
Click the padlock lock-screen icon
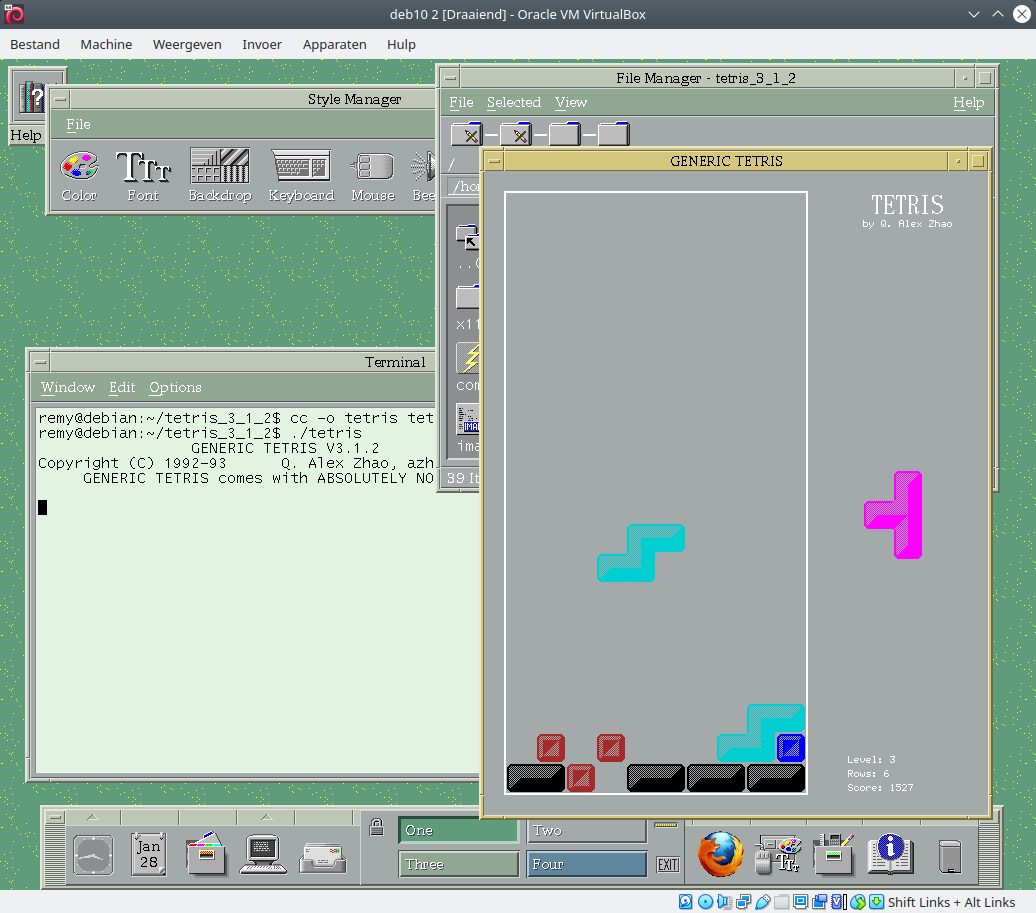point(377,827)
